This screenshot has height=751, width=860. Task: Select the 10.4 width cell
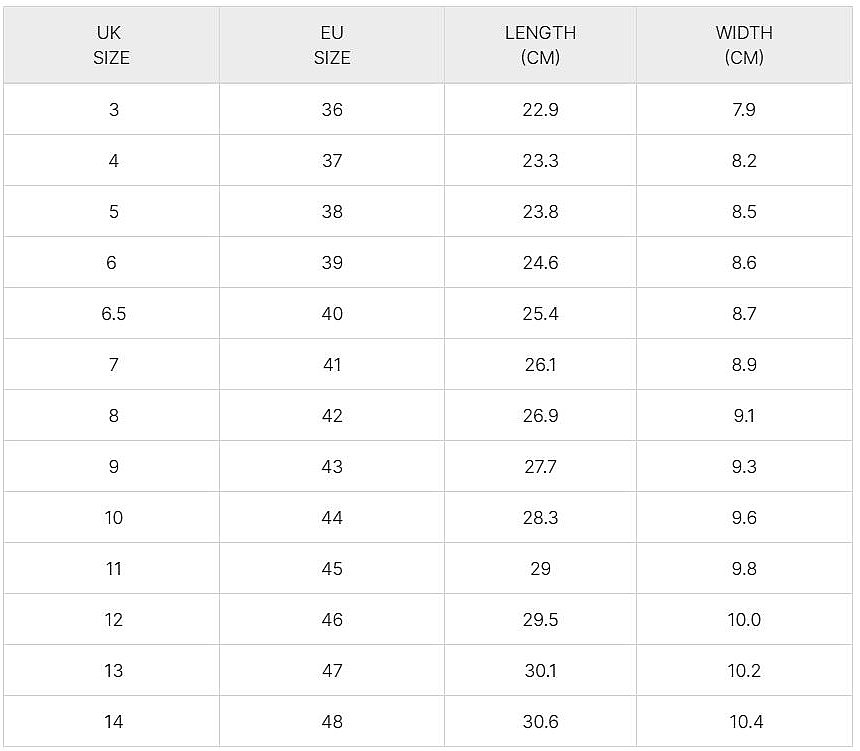[x=744, y=721]
